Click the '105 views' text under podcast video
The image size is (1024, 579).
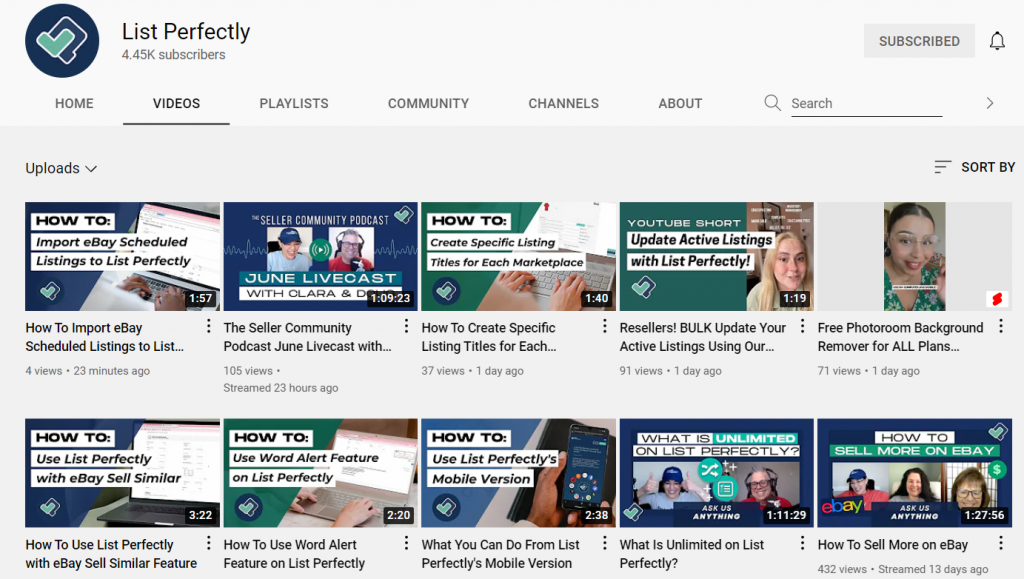[x=248, y=371]
